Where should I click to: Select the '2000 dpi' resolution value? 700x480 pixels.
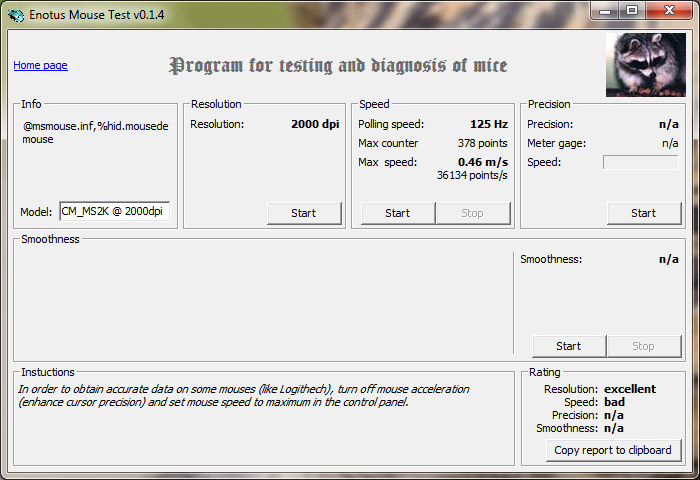coord(315,124)
